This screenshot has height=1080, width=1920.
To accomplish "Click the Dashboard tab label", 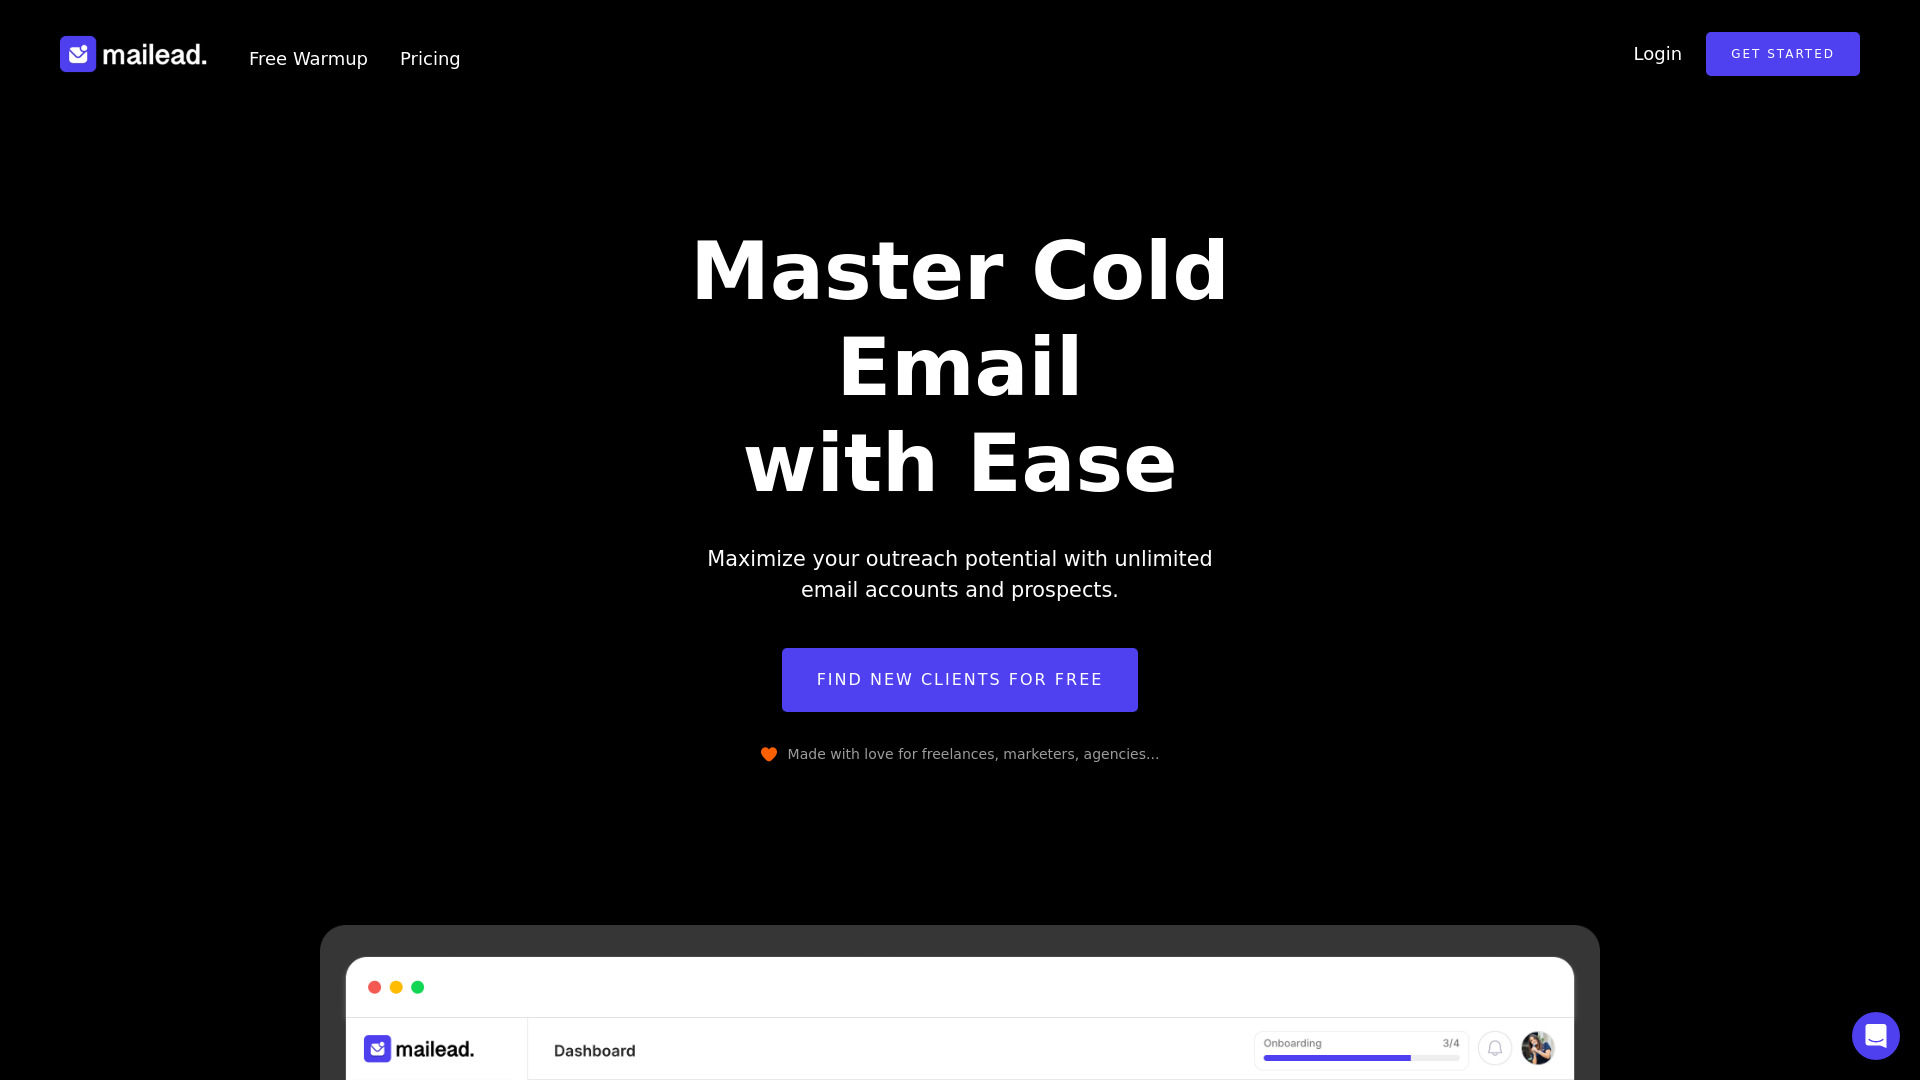I will pos(595,1050).
